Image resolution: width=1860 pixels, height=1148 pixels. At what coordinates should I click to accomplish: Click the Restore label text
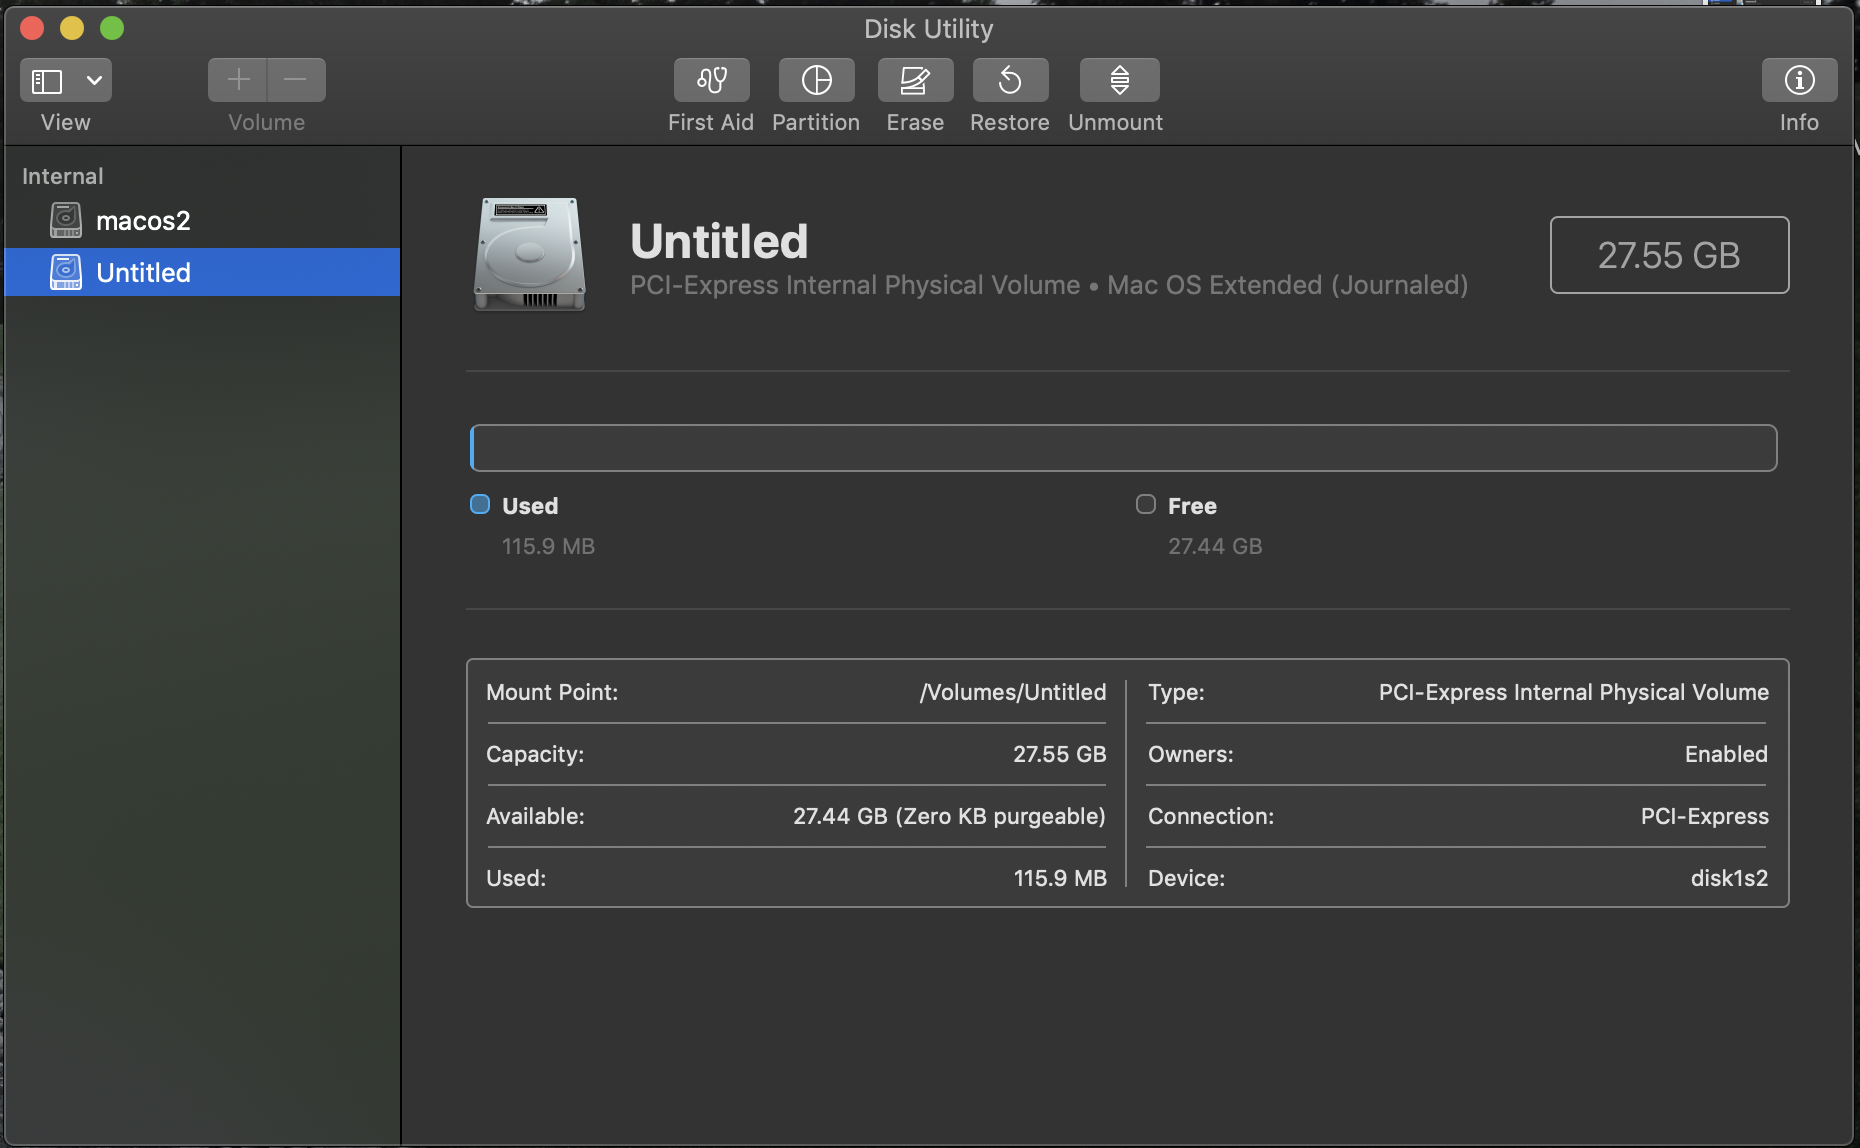point(1010,122)
